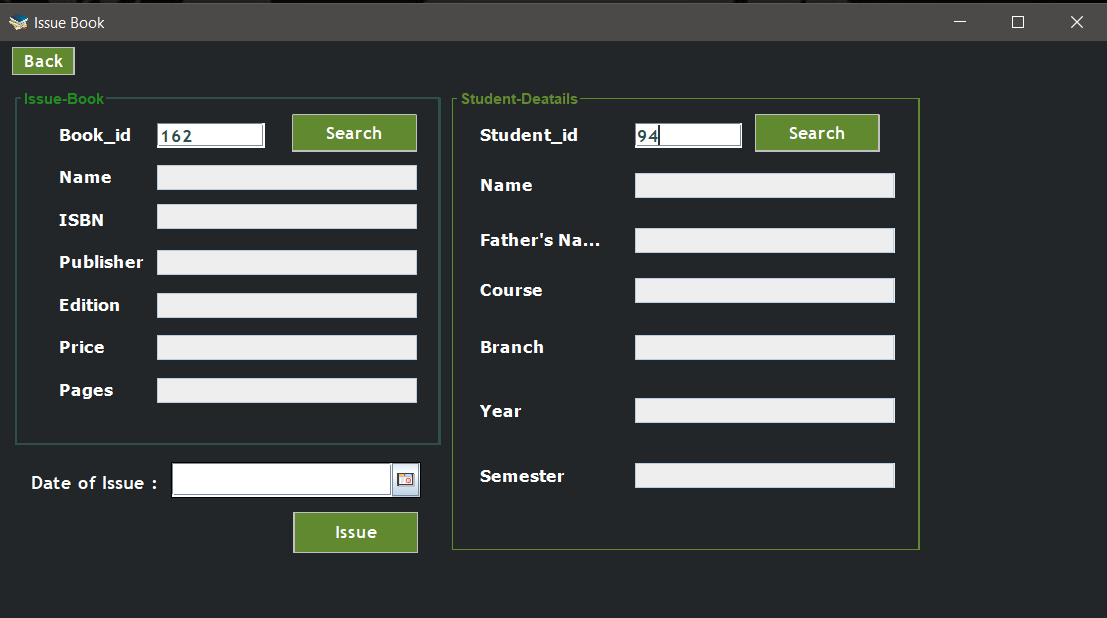The height and width of the screenshot is (618, 1107).
Task: Minimize the Issue Book window
Action: click(x=959, y=22)
